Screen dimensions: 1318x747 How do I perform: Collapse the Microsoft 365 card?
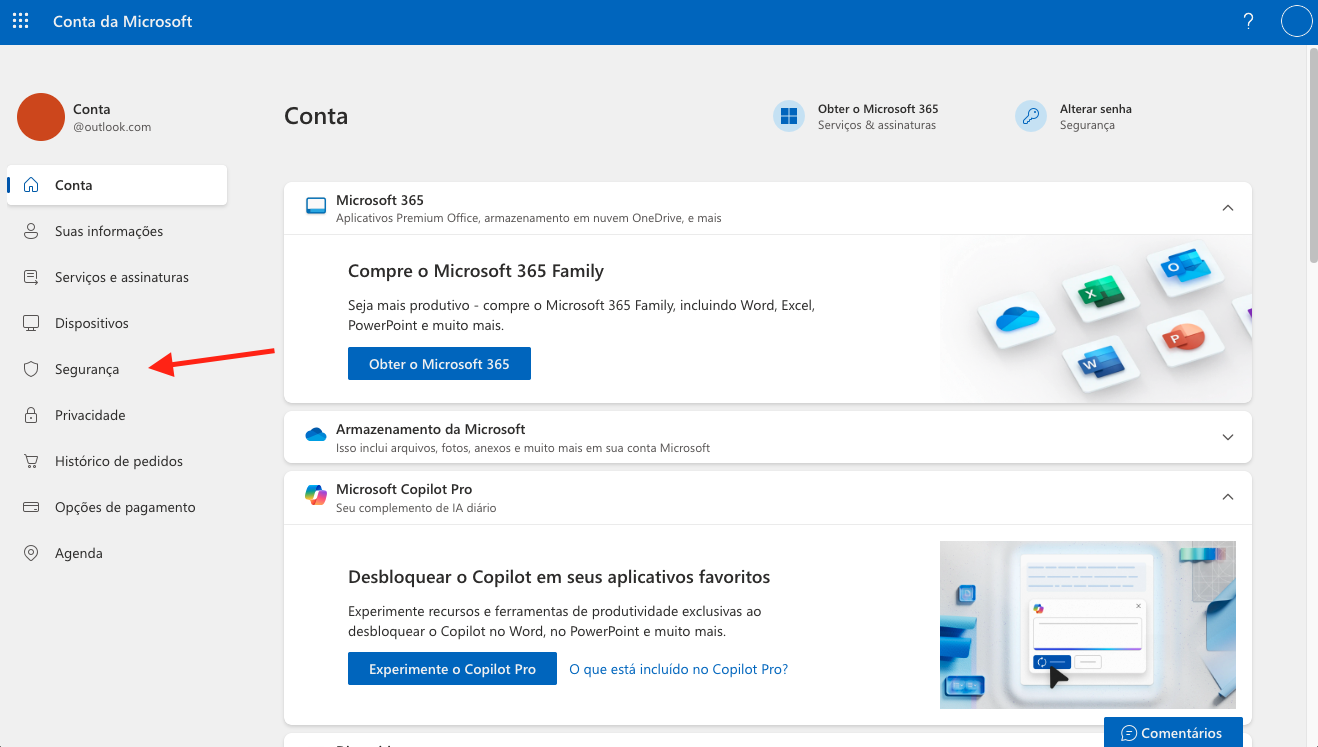click(x=1228, y=208)
